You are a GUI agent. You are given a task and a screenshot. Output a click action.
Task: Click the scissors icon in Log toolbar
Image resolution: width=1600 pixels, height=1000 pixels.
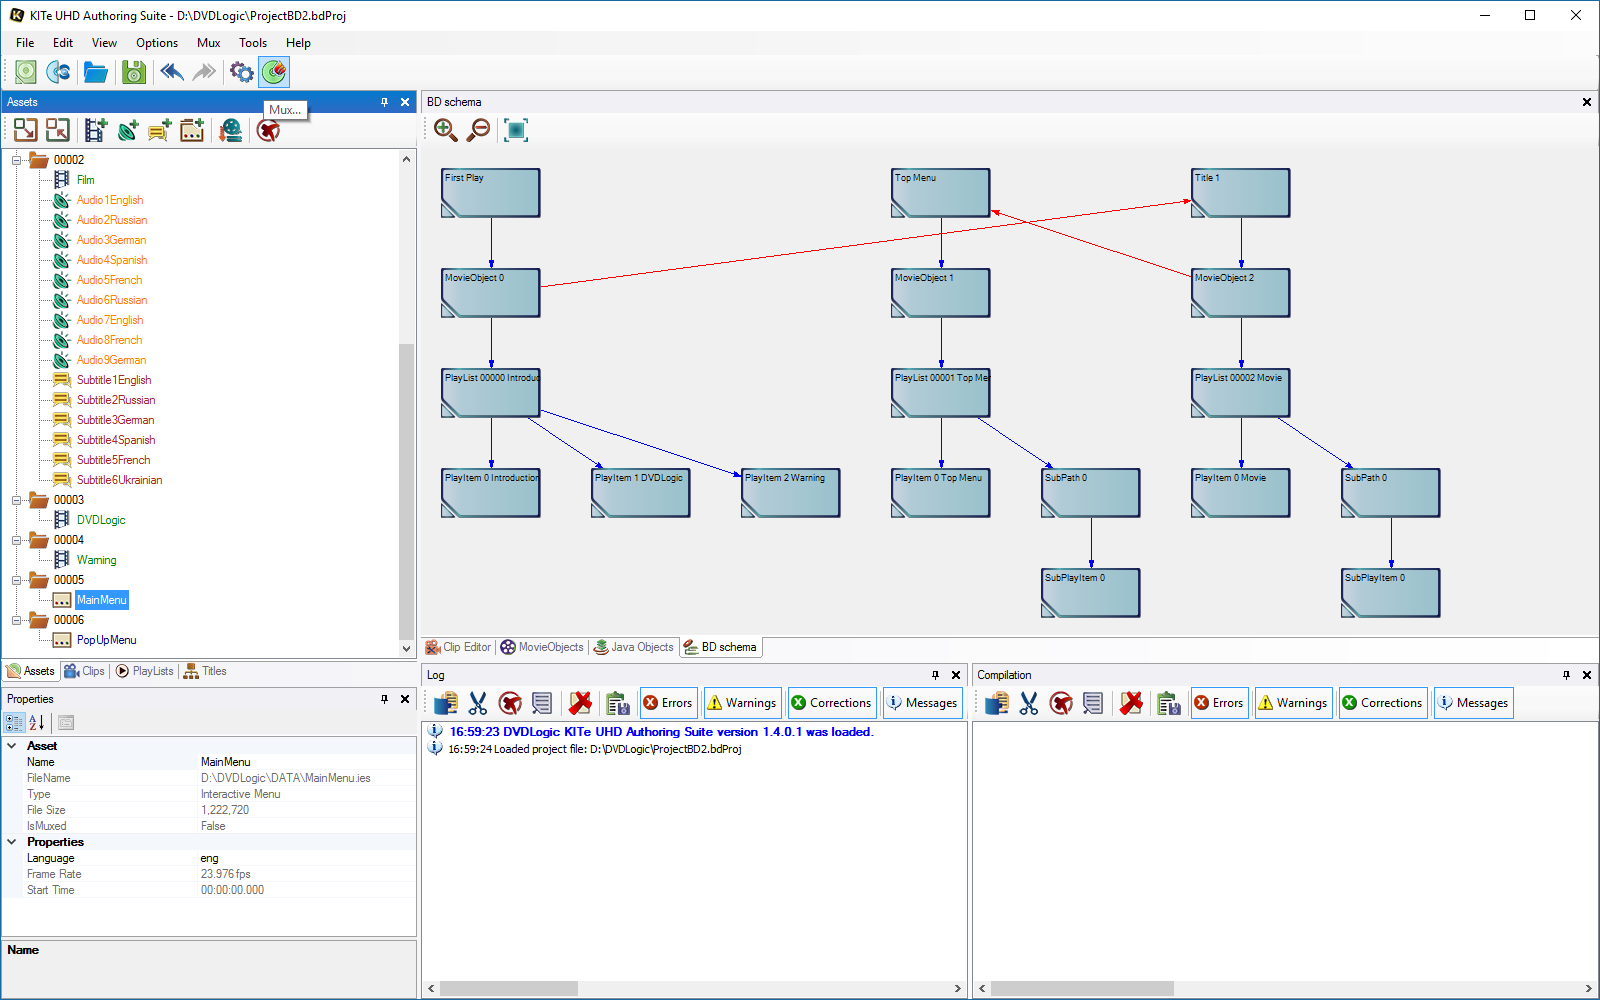(478, 703)
